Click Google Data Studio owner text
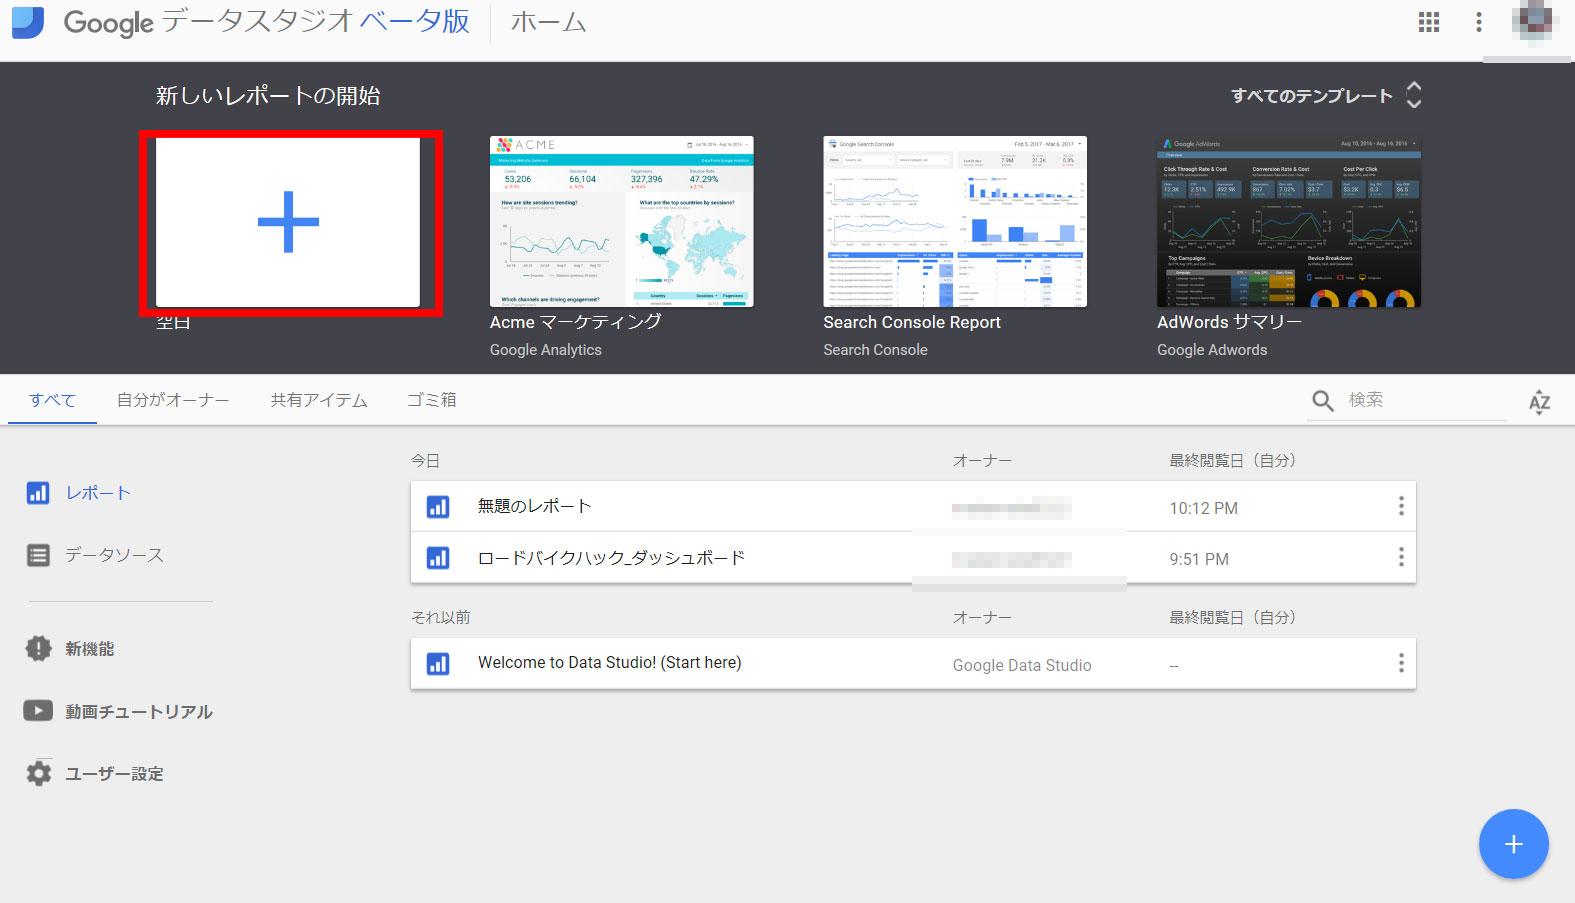Image resolution: width=1575 pixels, height=903 pixels. click(x=1022, y=665)
